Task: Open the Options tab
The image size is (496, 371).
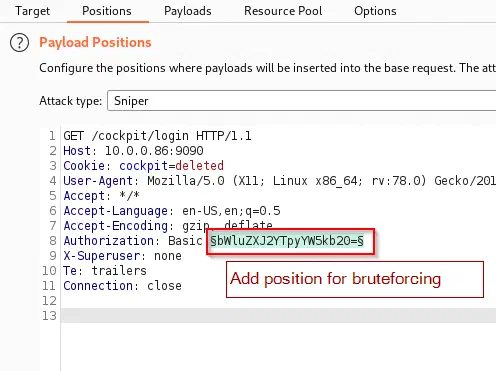Action: click(375, 11)
